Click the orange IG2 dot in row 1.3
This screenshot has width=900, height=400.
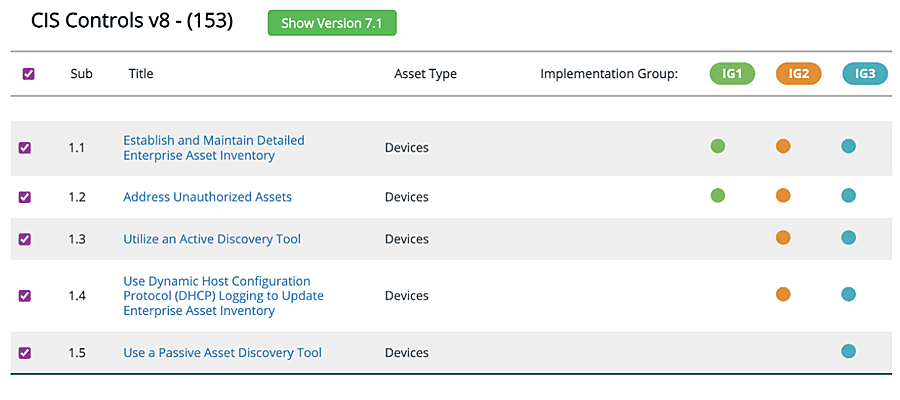tap(783, 238)
